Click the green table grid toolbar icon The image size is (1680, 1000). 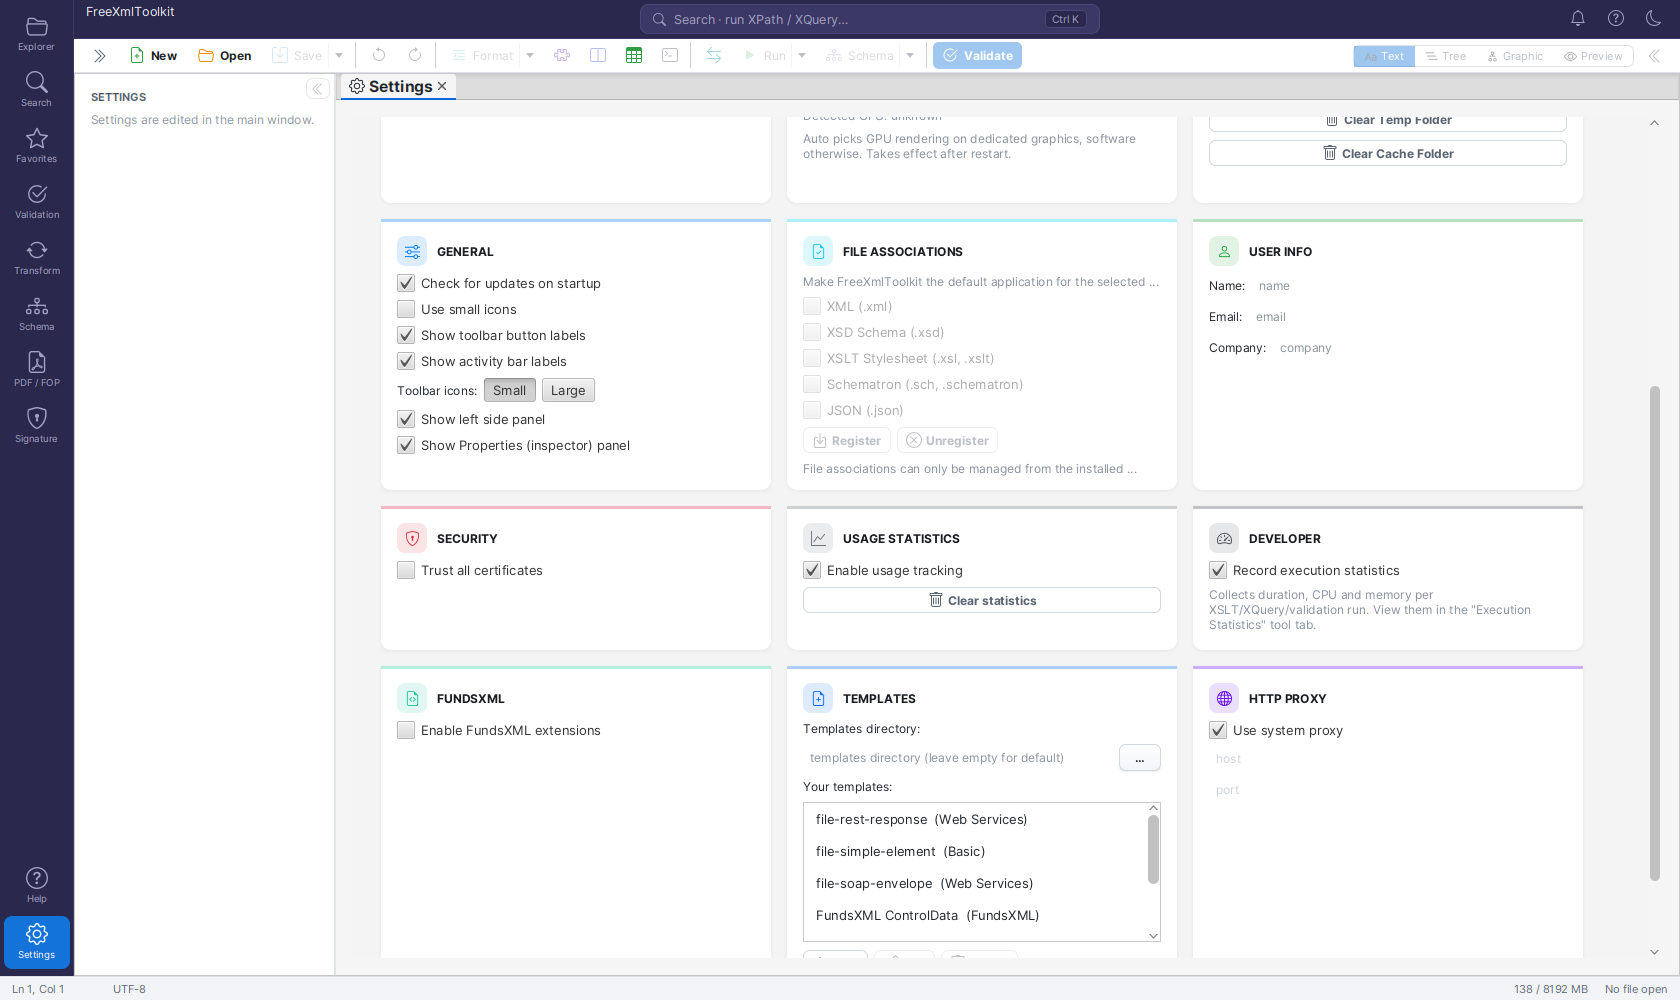pos(634,56)
